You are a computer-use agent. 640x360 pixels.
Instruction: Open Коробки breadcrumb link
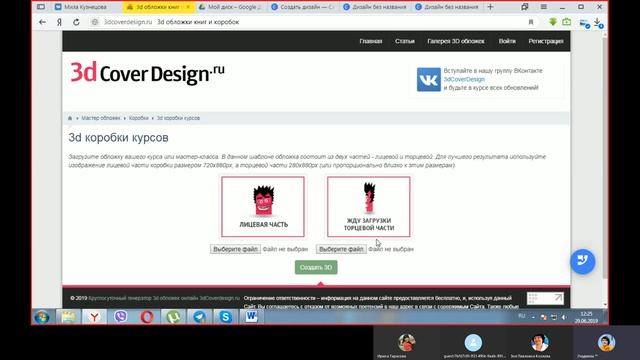point(138,118)
